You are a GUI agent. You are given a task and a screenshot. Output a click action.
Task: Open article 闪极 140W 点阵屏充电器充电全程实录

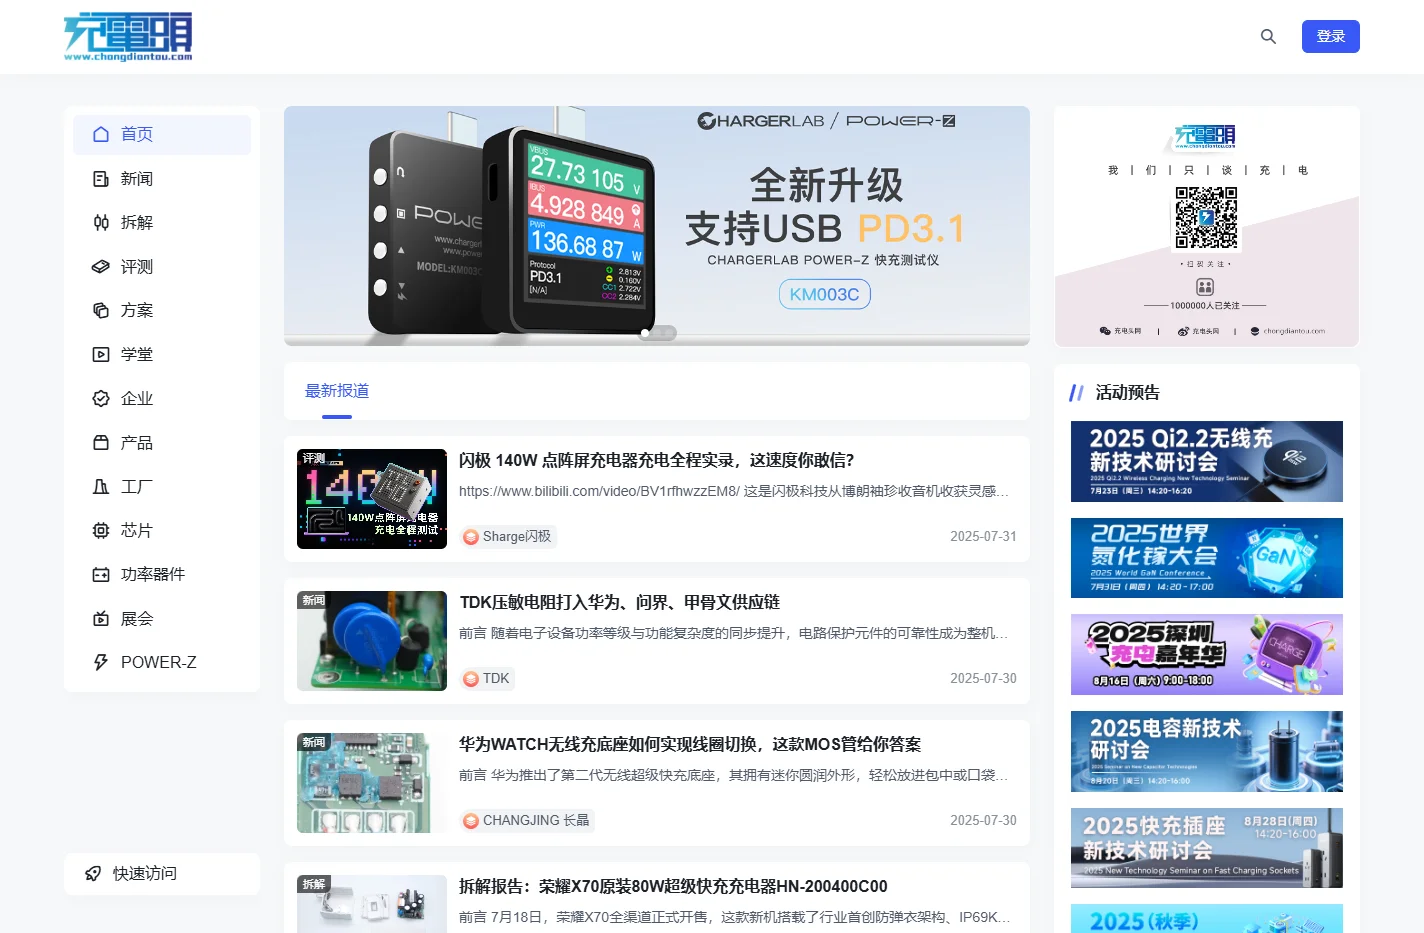(x=656, y=460)
